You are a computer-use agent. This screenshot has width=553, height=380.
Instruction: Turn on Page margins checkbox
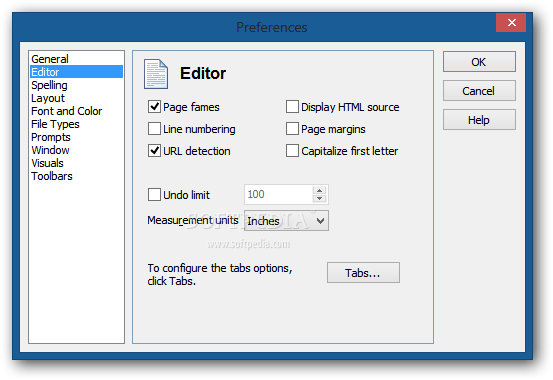click(x=292, y=129)
